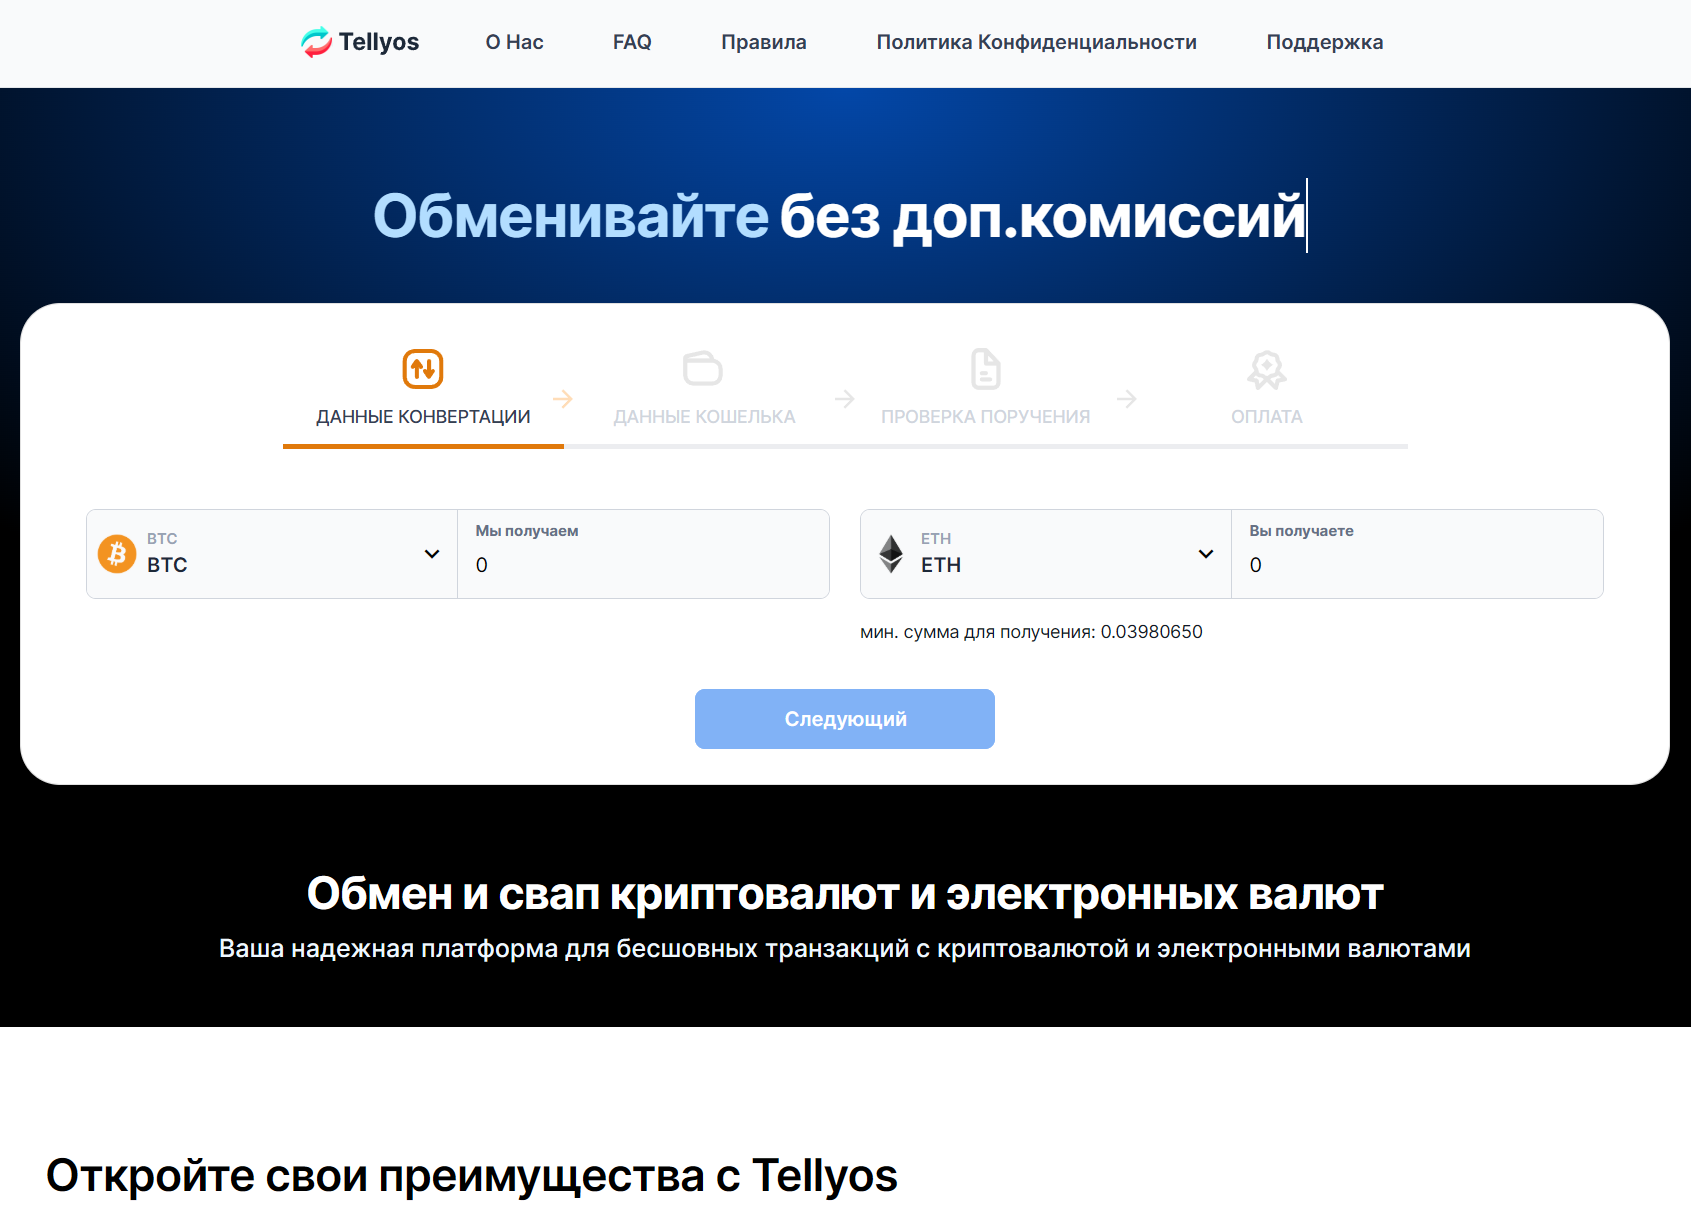Expand the sending currency selector chevron

click(x=432, y=553)
